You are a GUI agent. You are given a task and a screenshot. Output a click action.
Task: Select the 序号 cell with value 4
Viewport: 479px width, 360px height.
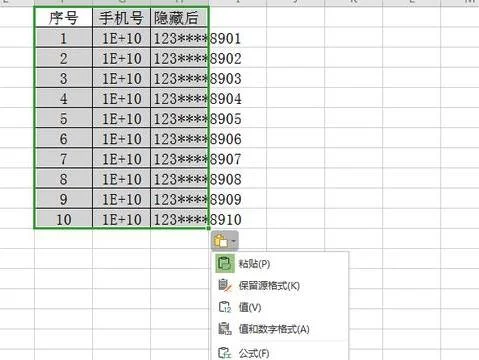pos(63,98)
